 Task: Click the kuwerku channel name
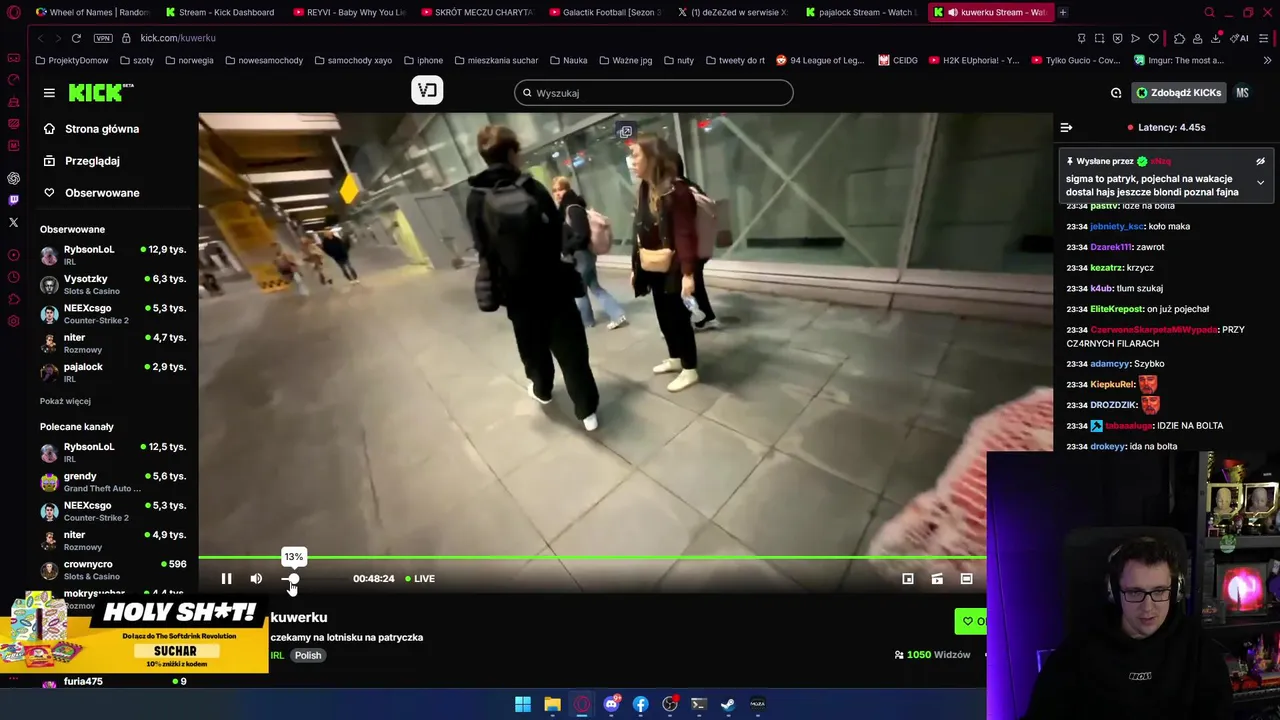pos(299,618)
